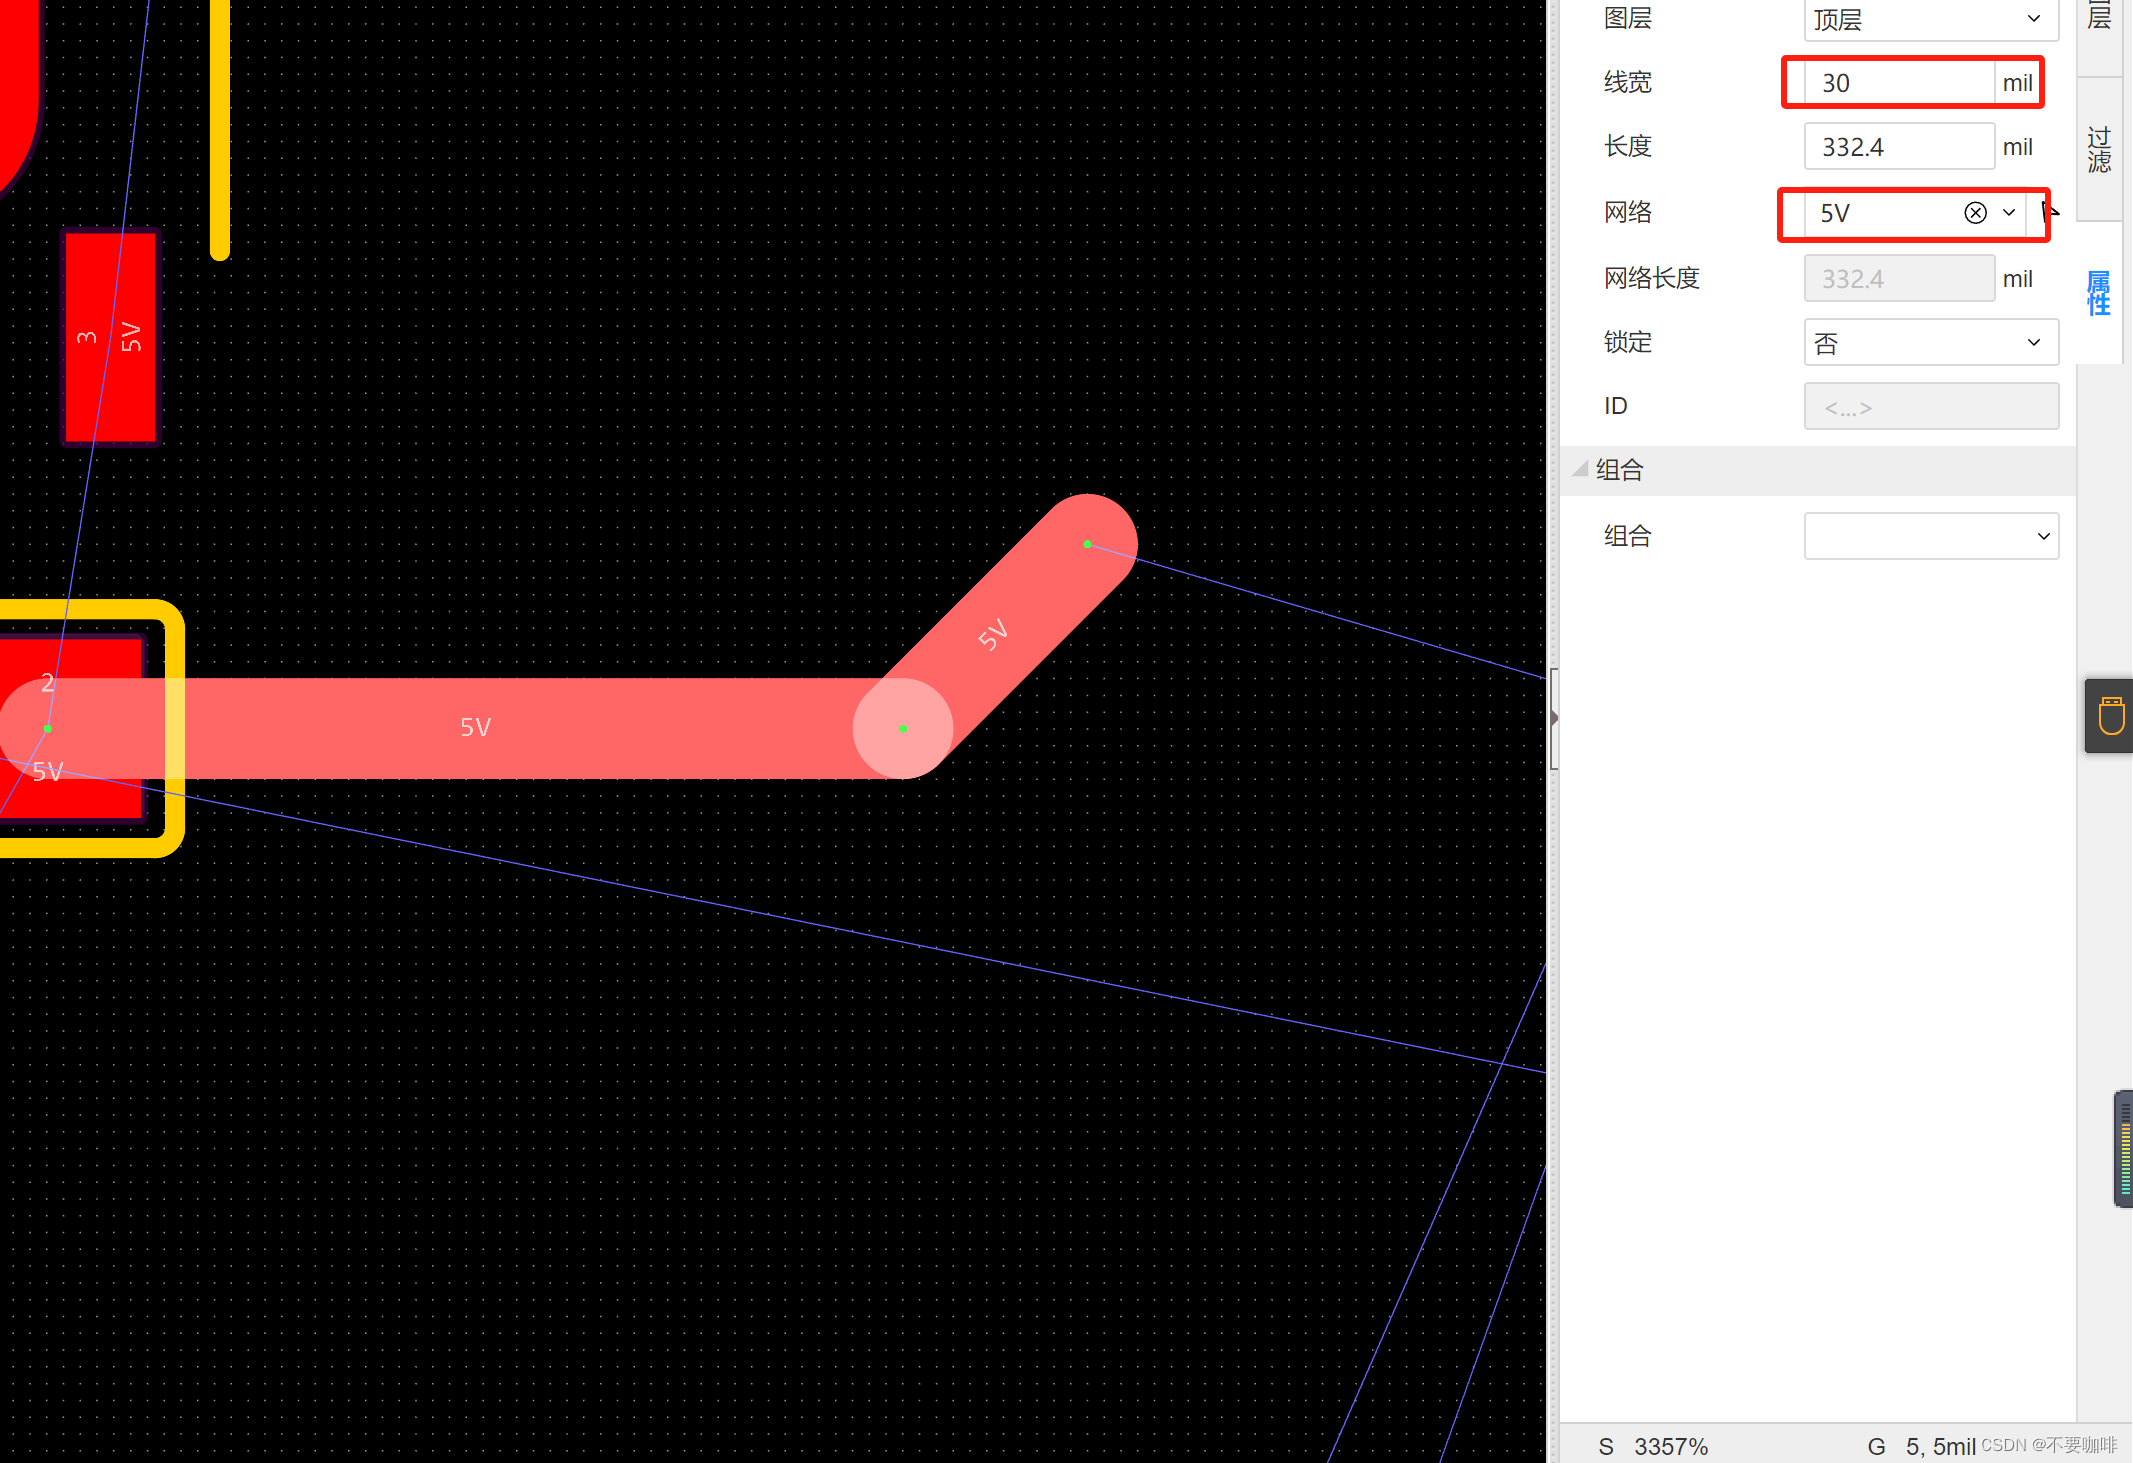Open the 网络 net dropdown arrow
2133x1463 pixels.
point(2009,213)
